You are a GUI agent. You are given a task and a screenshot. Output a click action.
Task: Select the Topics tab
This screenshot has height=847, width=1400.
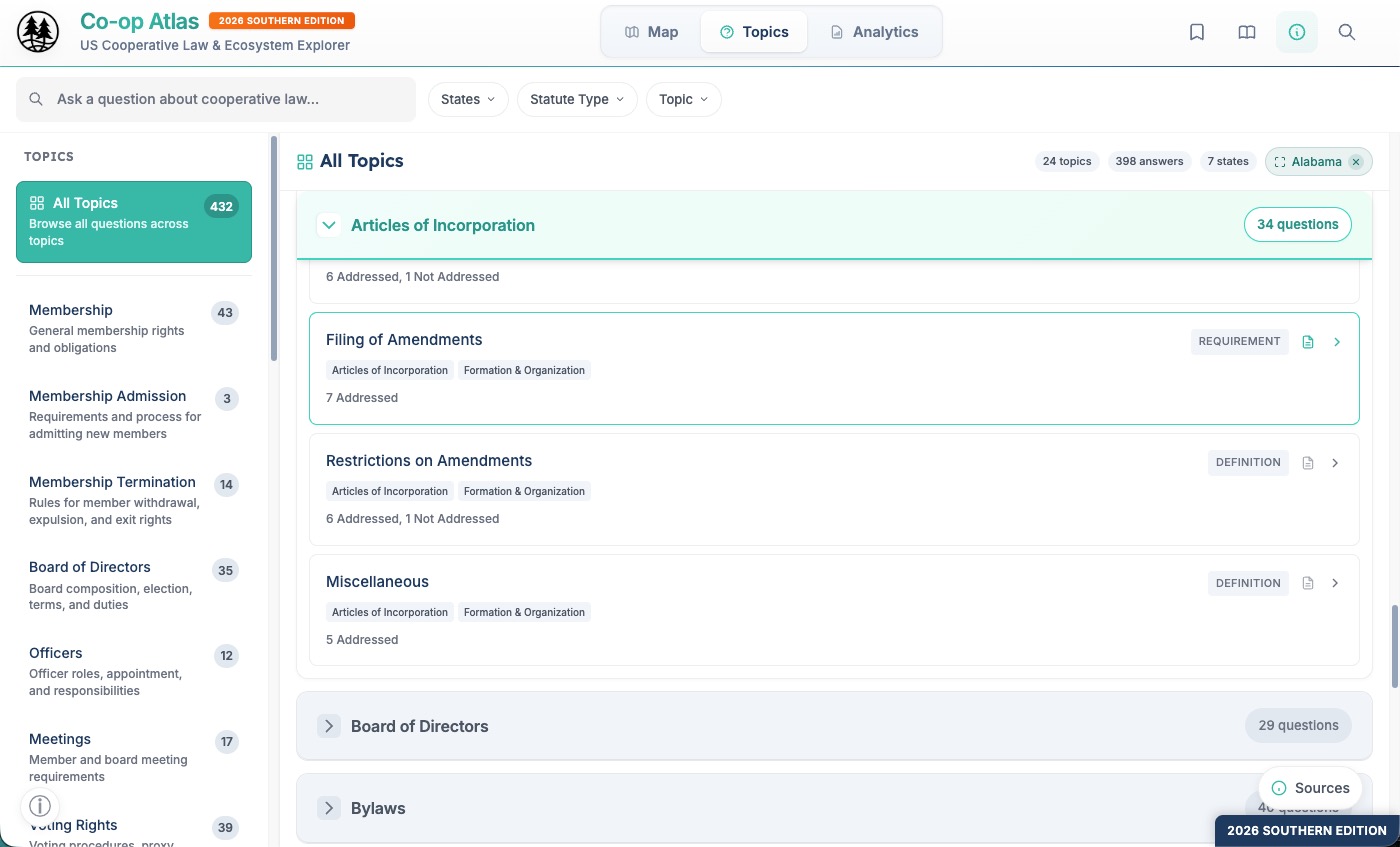pyautogui.click(x=754, y=32)
